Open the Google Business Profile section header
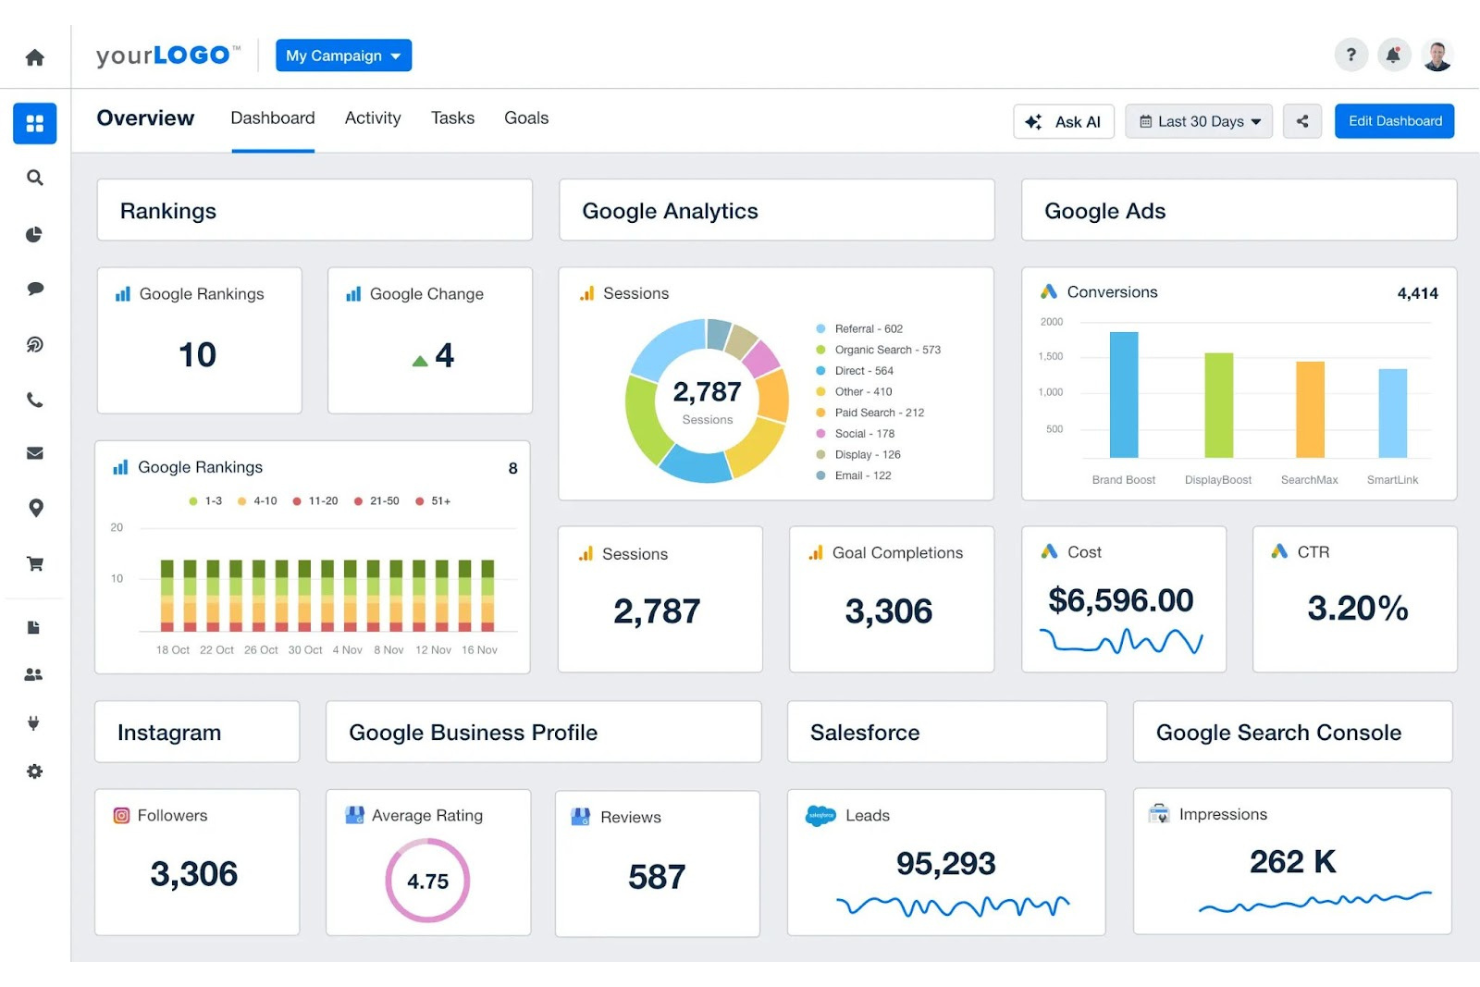The height and width of the screenshot is (987, 1480). 544,732
